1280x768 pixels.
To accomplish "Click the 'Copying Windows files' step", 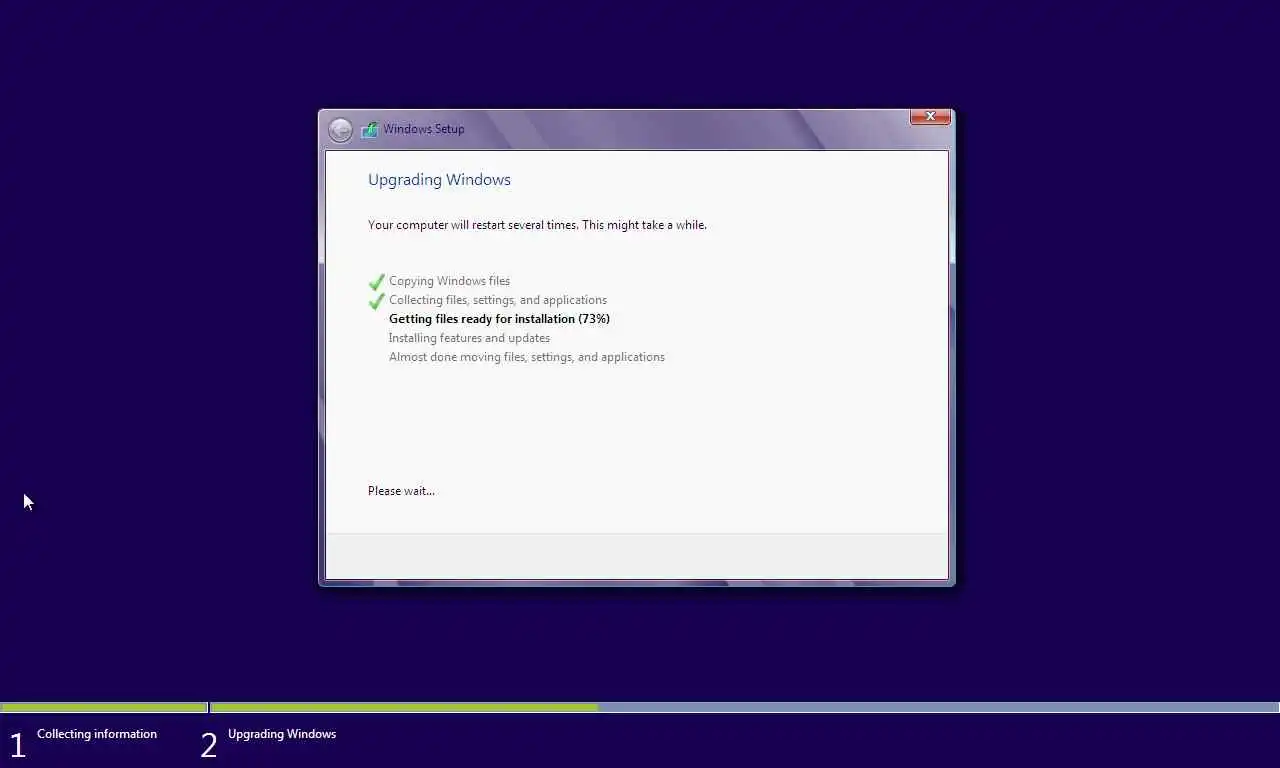I will 449,281.
